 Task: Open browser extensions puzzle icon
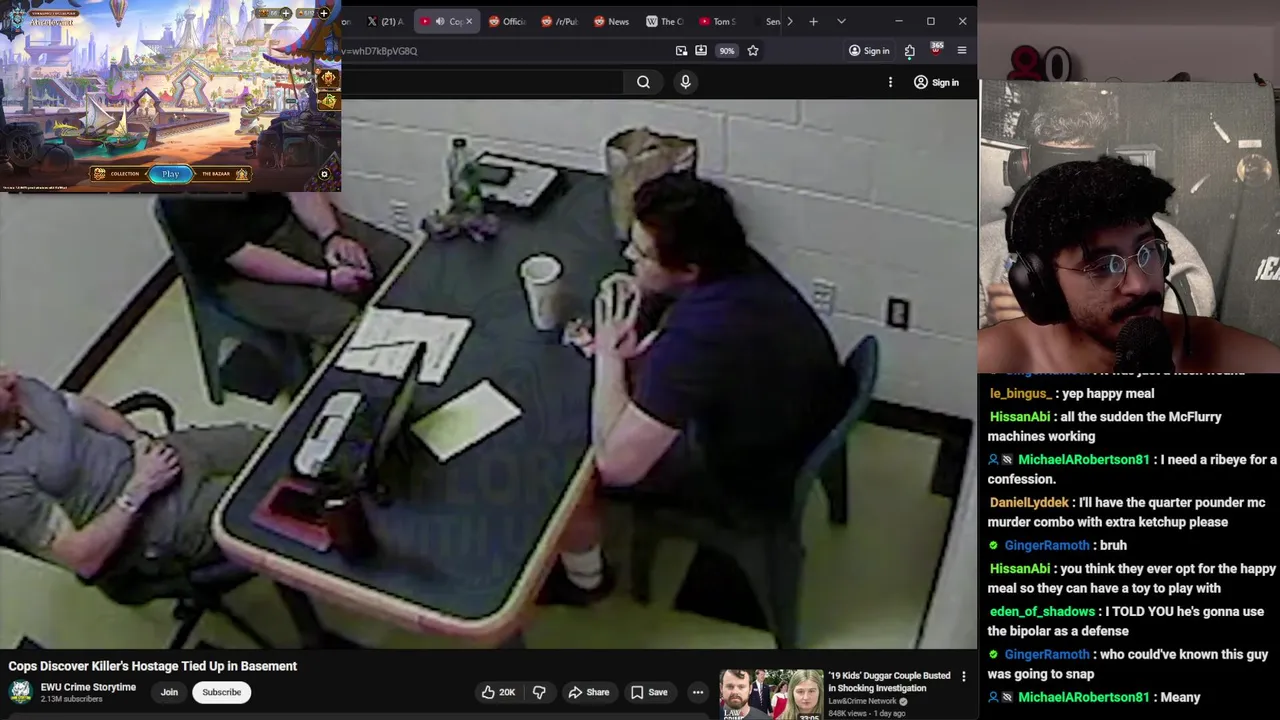pyautogui.click(x=909, y=51)
